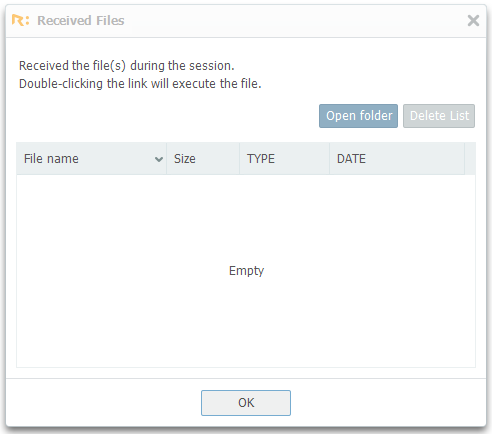Select the TYPE column header
The image size is (492, 434).
(x=284, y=159)
